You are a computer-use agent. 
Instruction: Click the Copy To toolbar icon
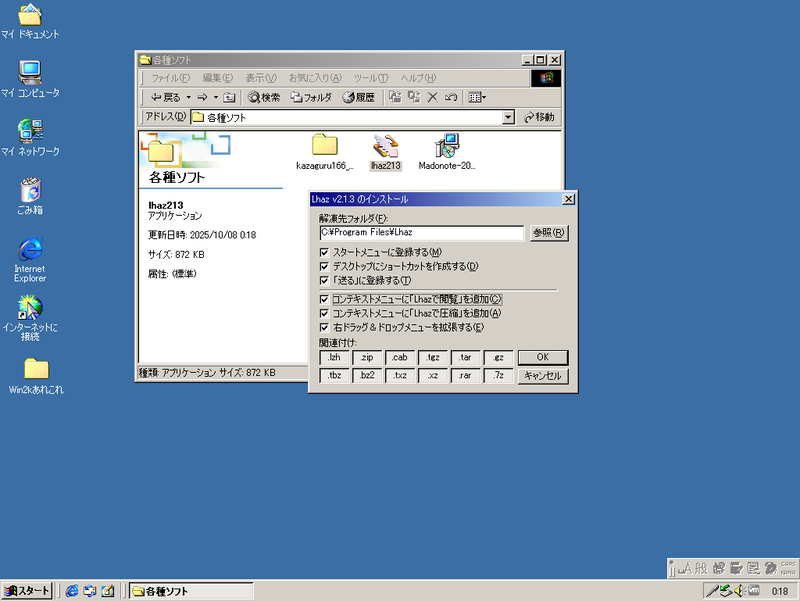pos(414,97)
